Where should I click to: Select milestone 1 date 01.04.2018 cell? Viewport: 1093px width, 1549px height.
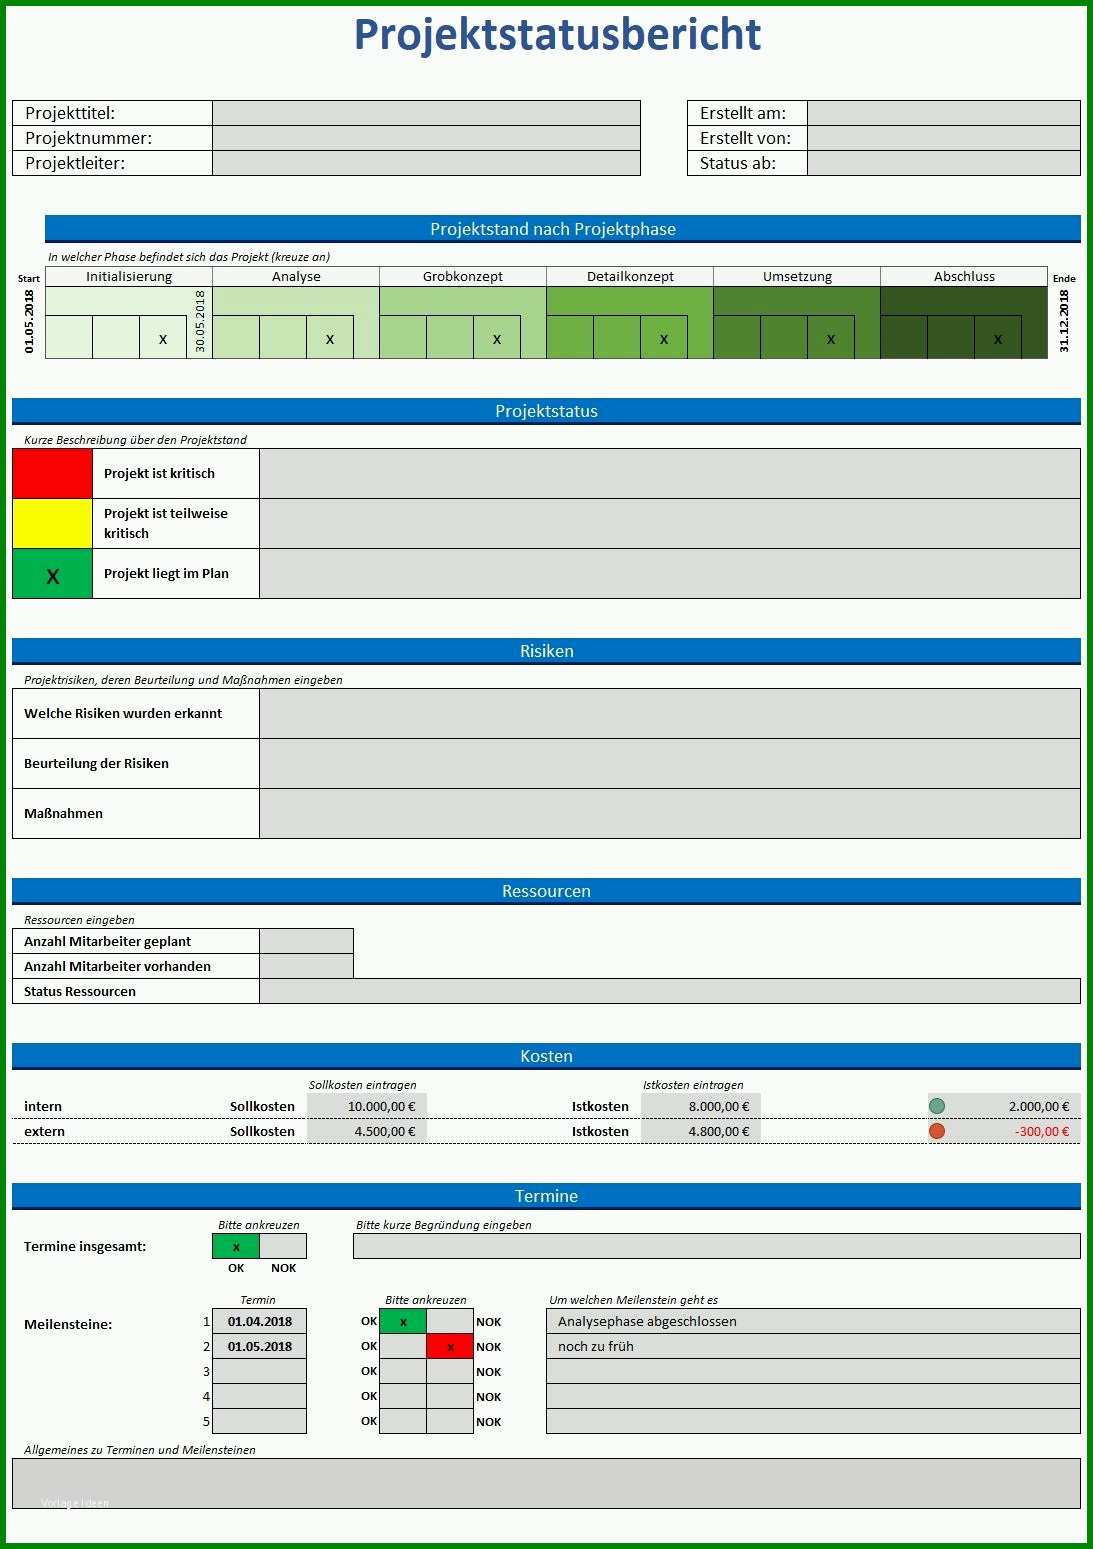(x=260, y=1321)
